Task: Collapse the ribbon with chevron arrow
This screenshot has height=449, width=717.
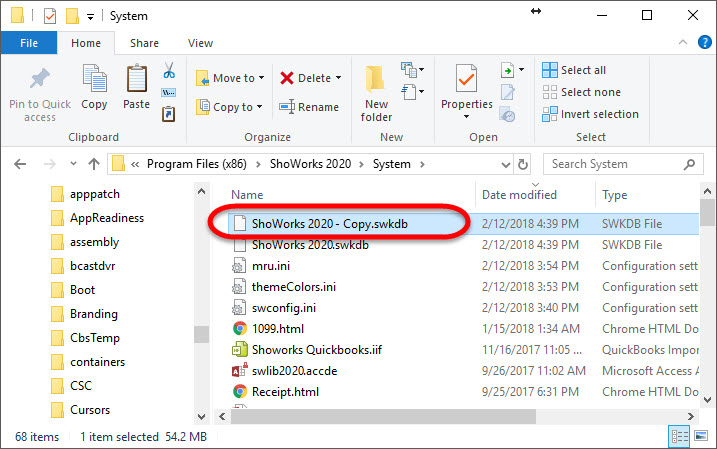Action: [x=683, y=43]
